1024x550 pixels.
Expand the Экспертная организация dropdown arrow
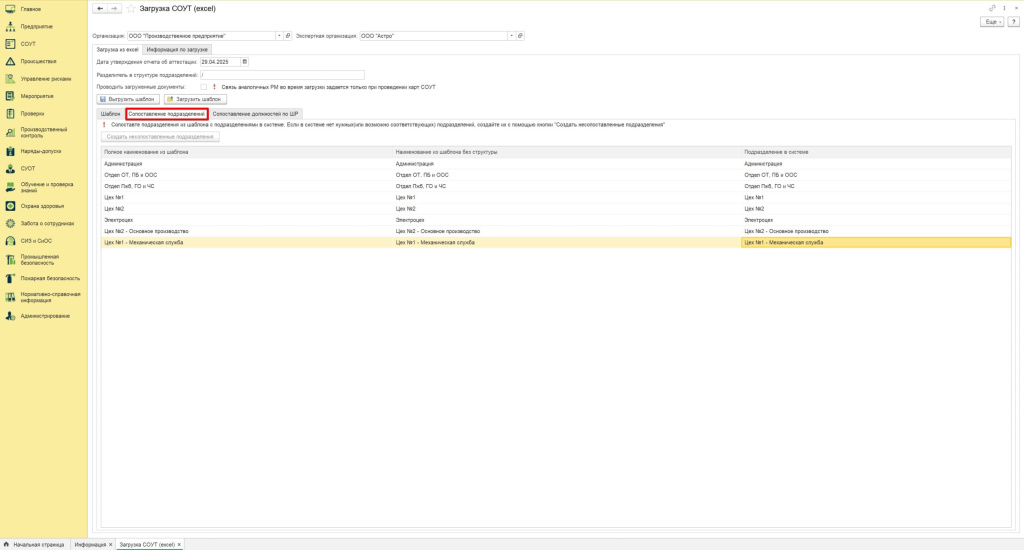(x=511, y=36)
